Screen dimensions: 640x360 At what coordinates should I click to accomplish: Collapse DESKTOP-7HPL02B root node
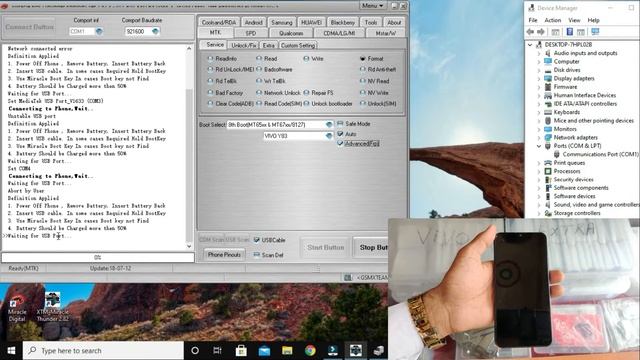[530, 44]
